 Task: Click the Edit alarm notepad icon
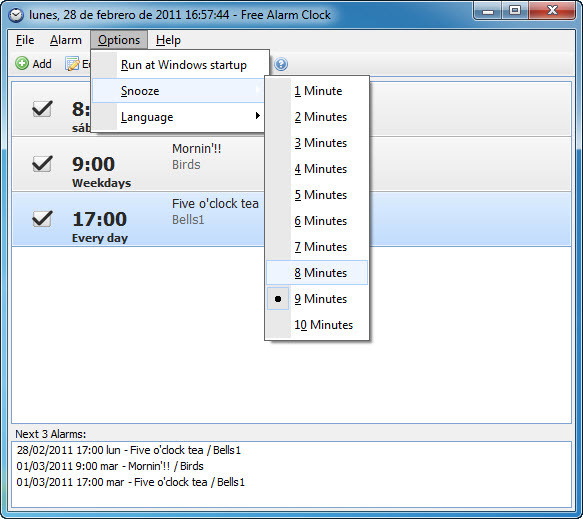click(73, 64)
